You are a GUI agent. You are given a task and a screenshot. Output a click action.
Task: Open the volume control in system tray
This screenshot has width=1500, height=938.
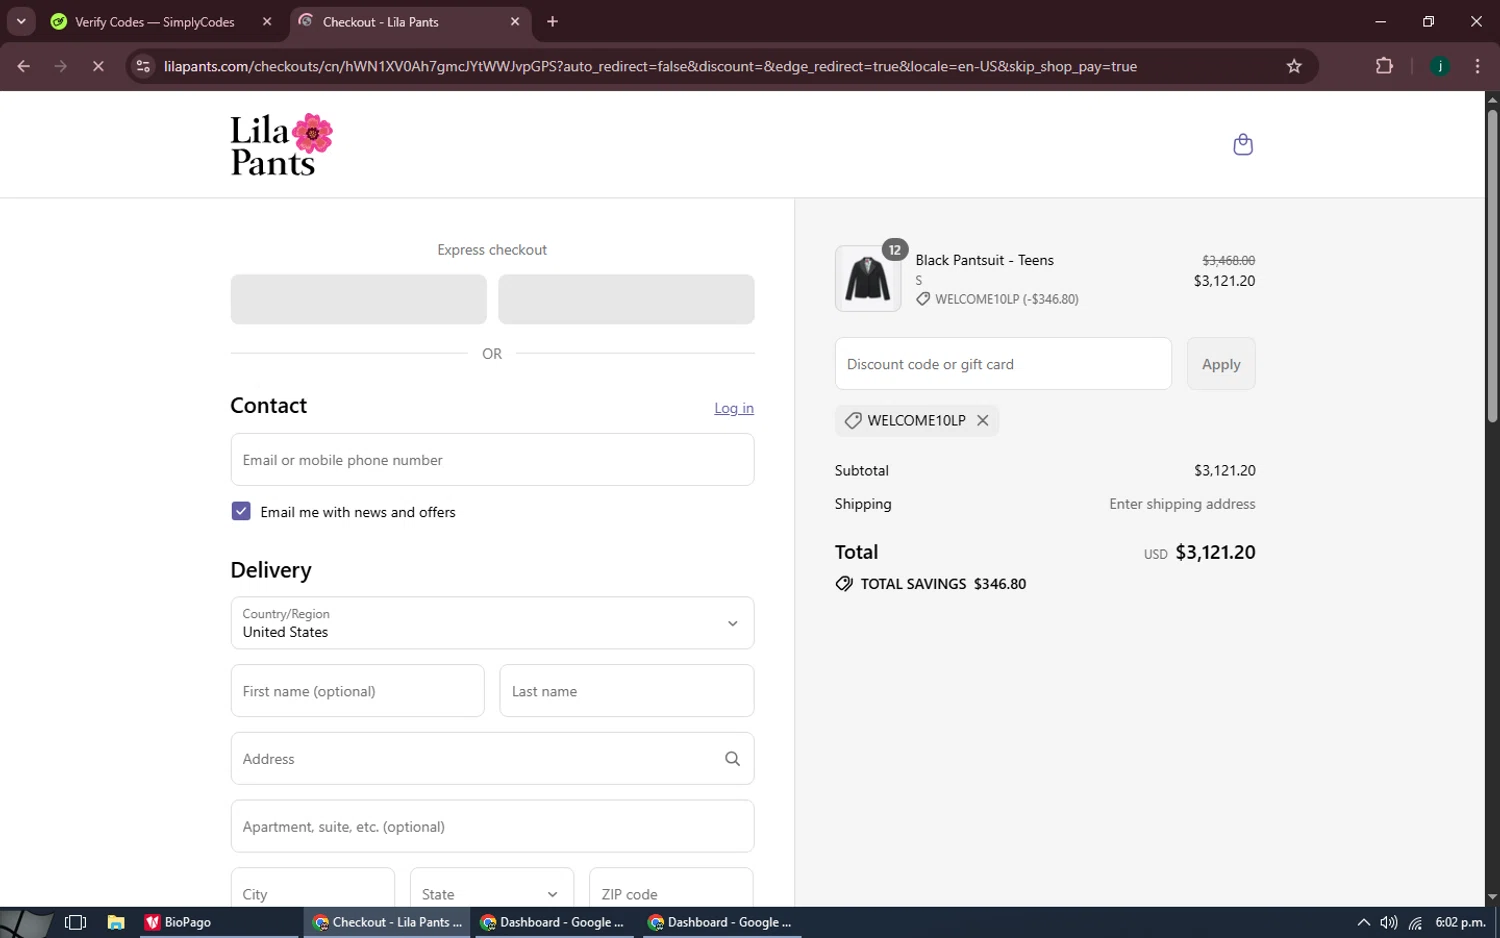1389,922
